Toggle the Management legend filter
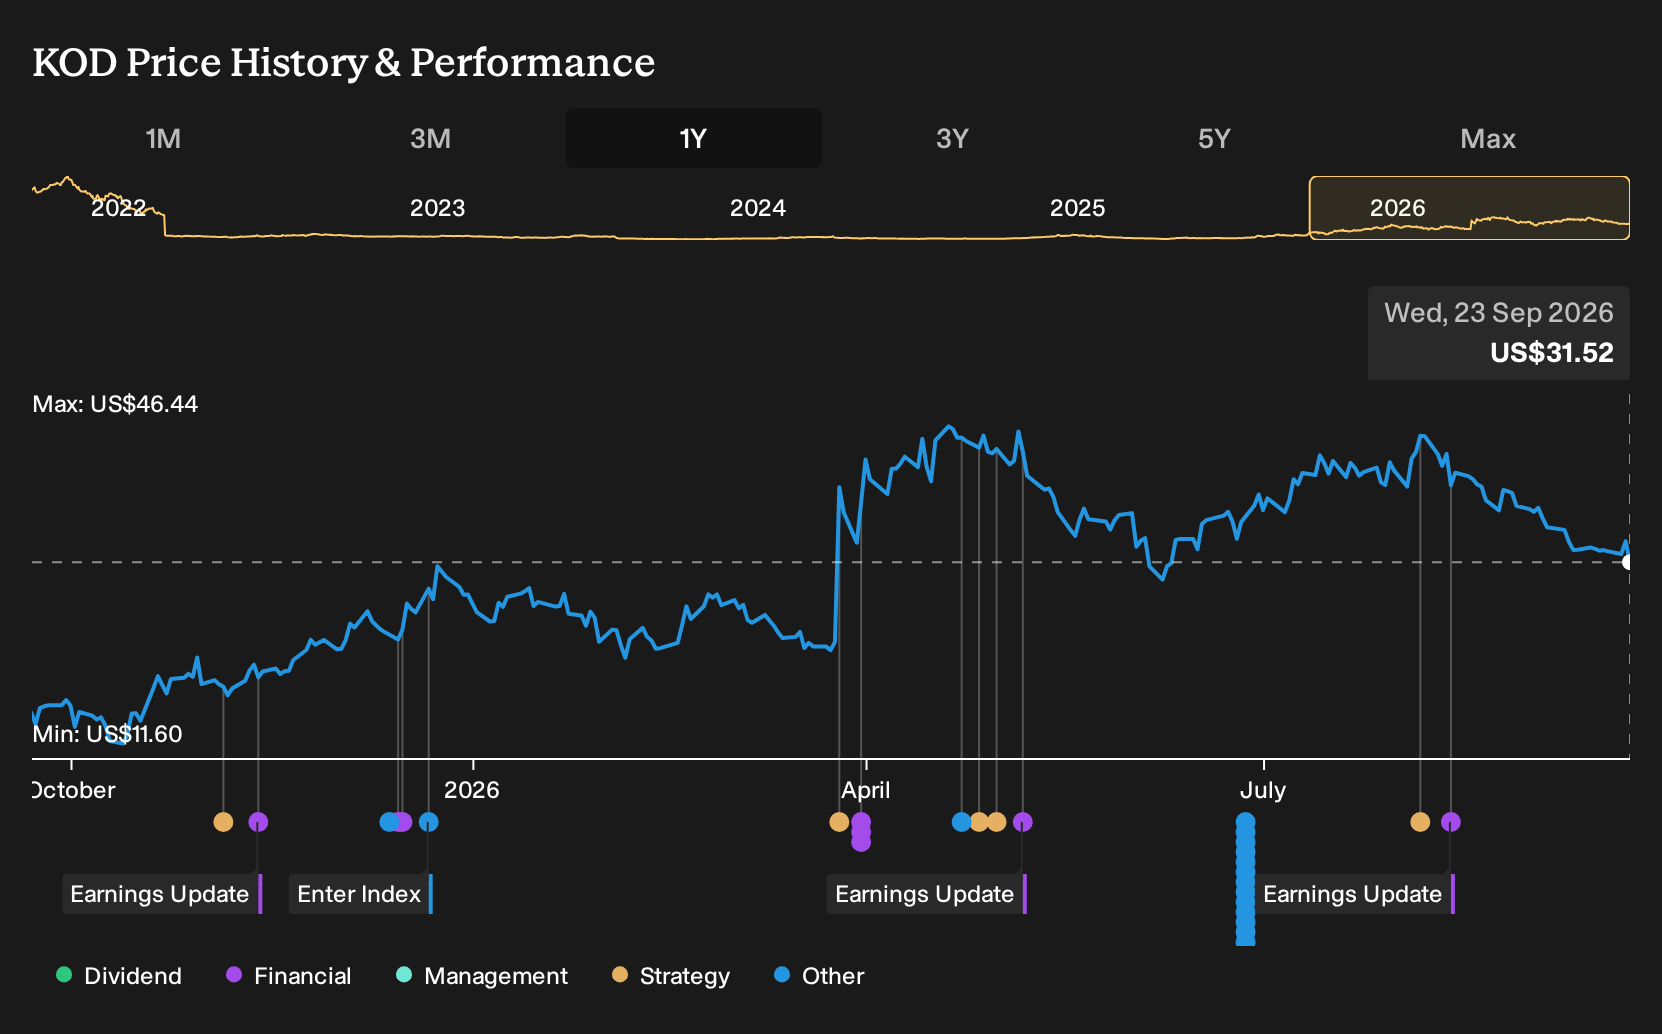 click(482, 975)
